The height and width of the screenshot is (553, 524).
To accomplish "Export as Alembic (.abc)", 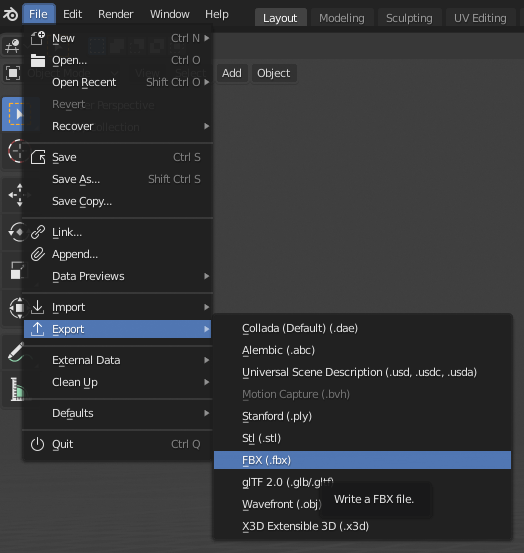I will coord(362,350).
